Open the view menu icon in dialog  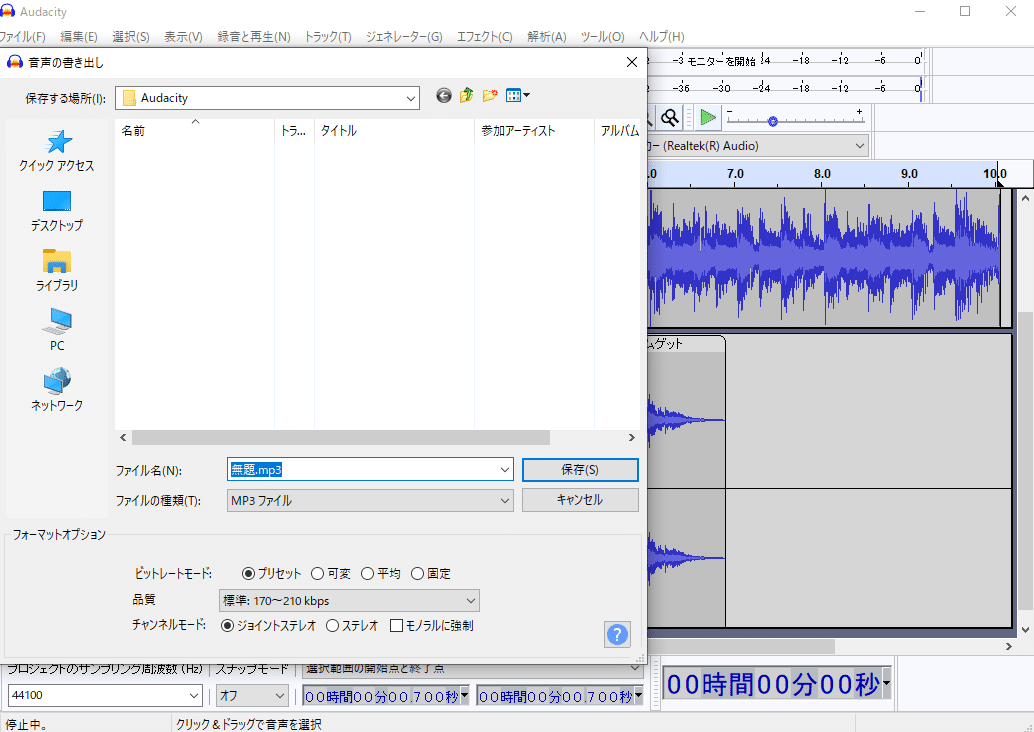pyautogui.click(x=518, y=96)
